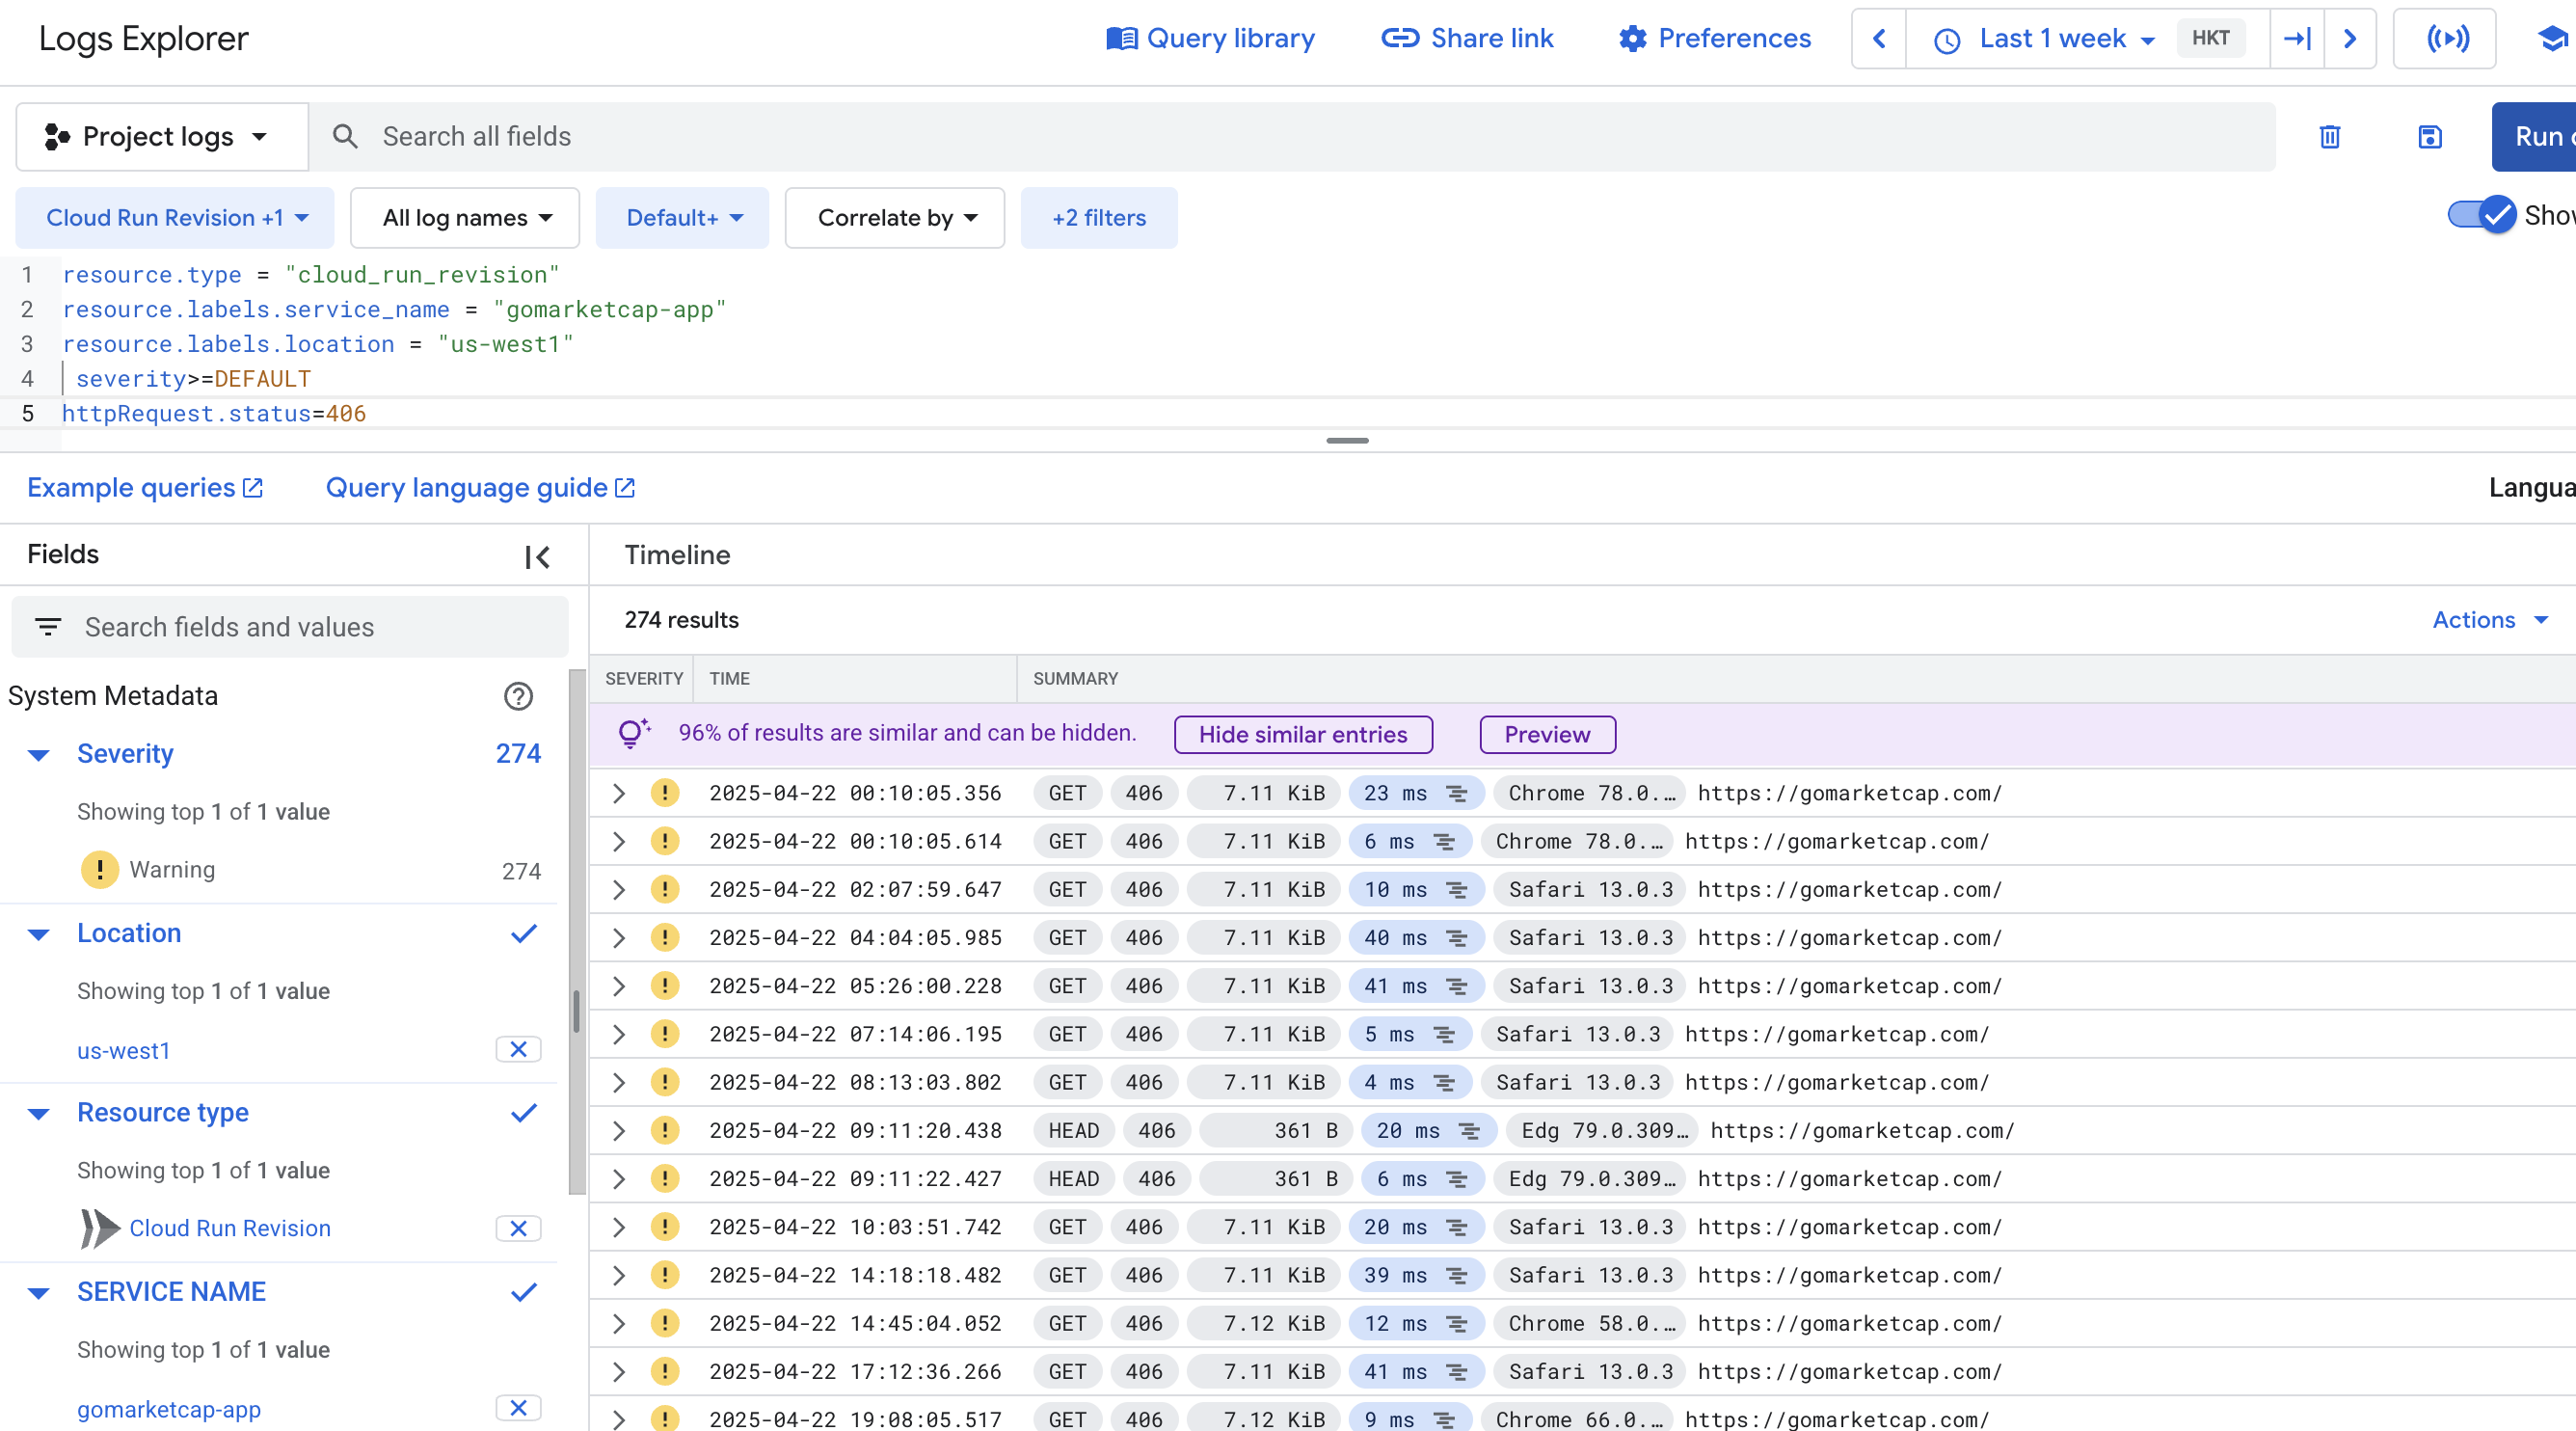Click httpRequest.status=406 query line
Image resolution: width=2576 pixels, height=1431 pixels.
214,414
